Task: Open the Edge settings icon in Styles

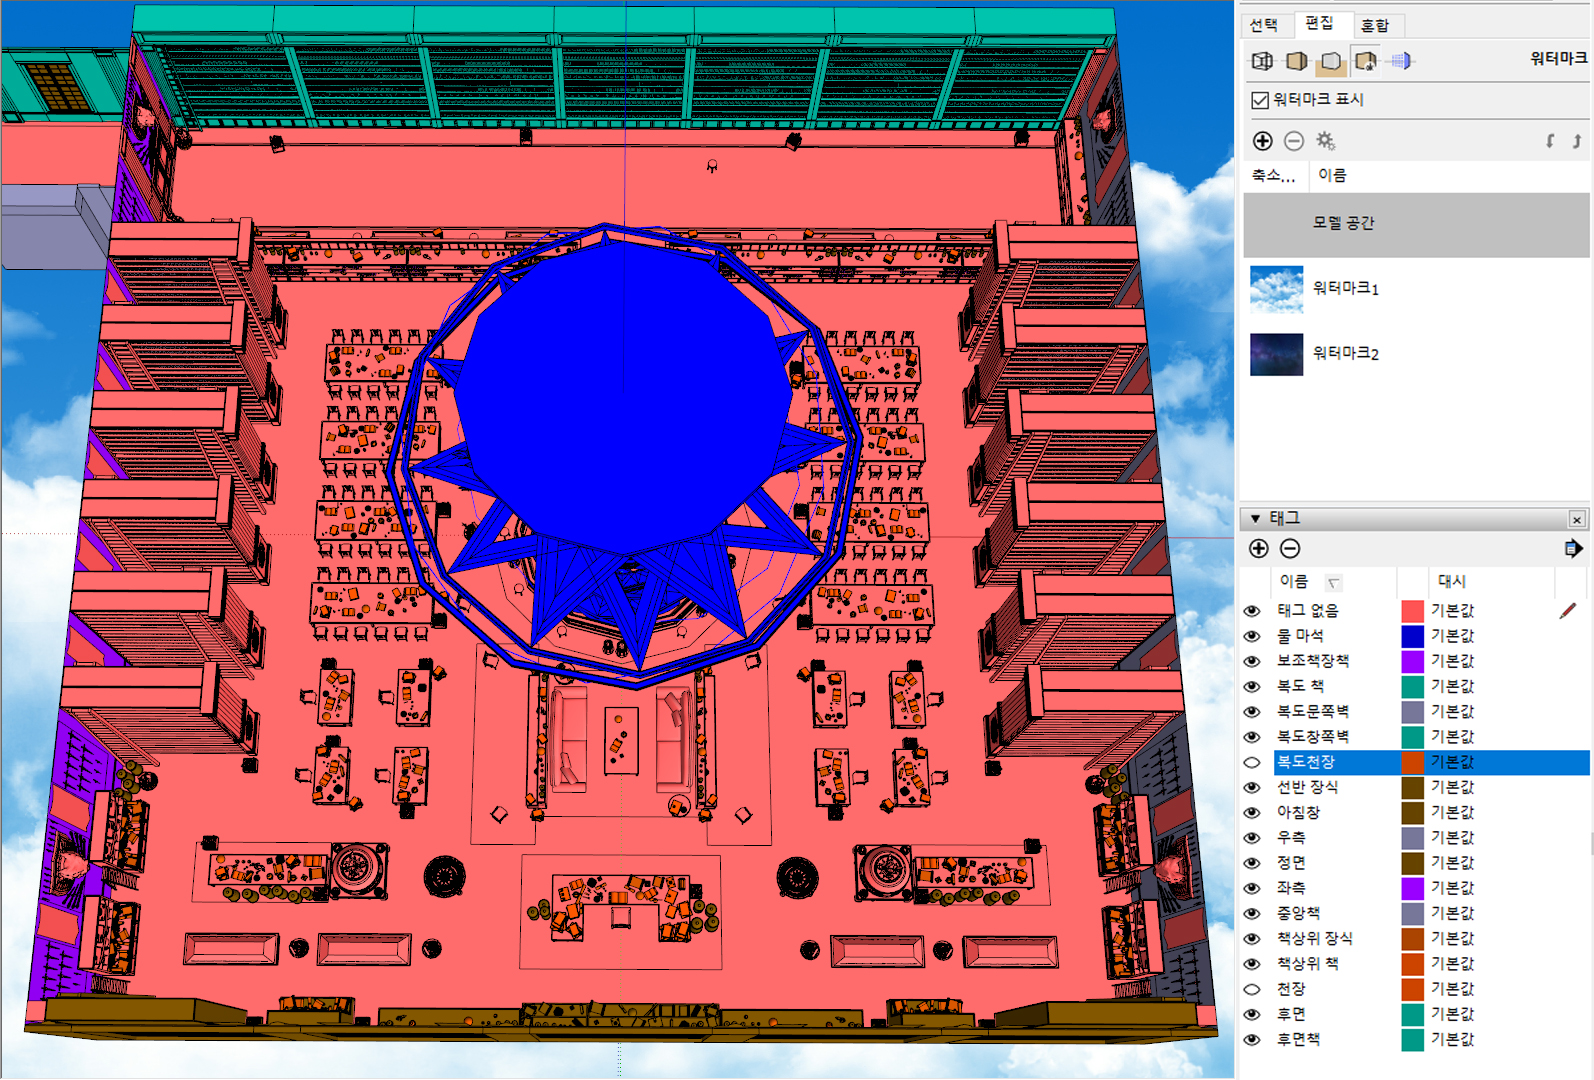Action: click(1262, 61)
